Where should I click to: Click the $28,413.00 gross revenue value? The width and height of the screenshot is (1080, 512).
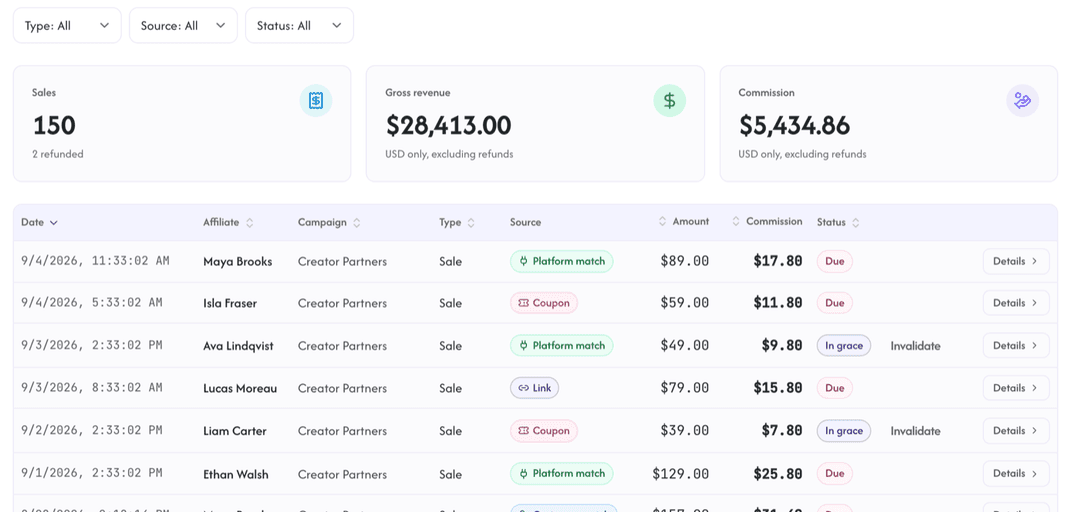point(448,125)
